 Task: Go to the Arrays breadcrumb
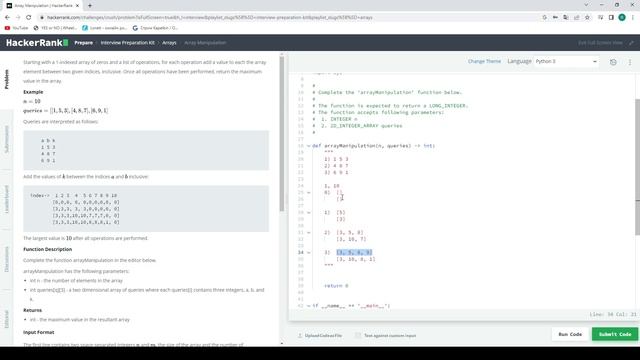[169, 42]
